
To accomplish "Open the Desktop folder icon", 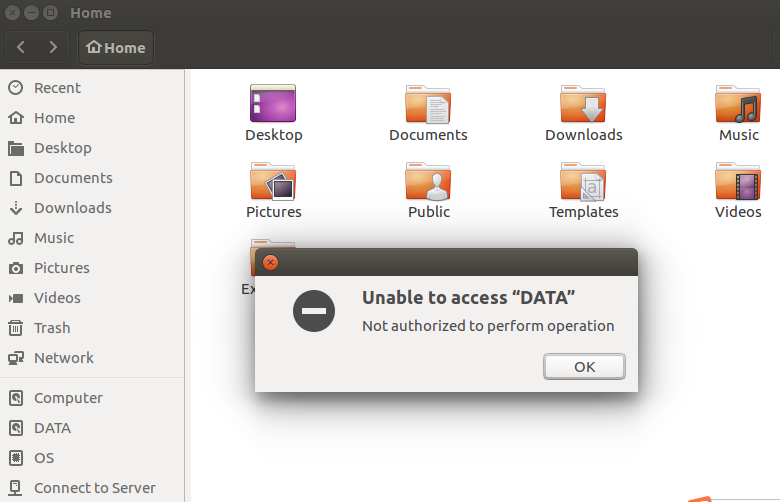I will (273, 104).
